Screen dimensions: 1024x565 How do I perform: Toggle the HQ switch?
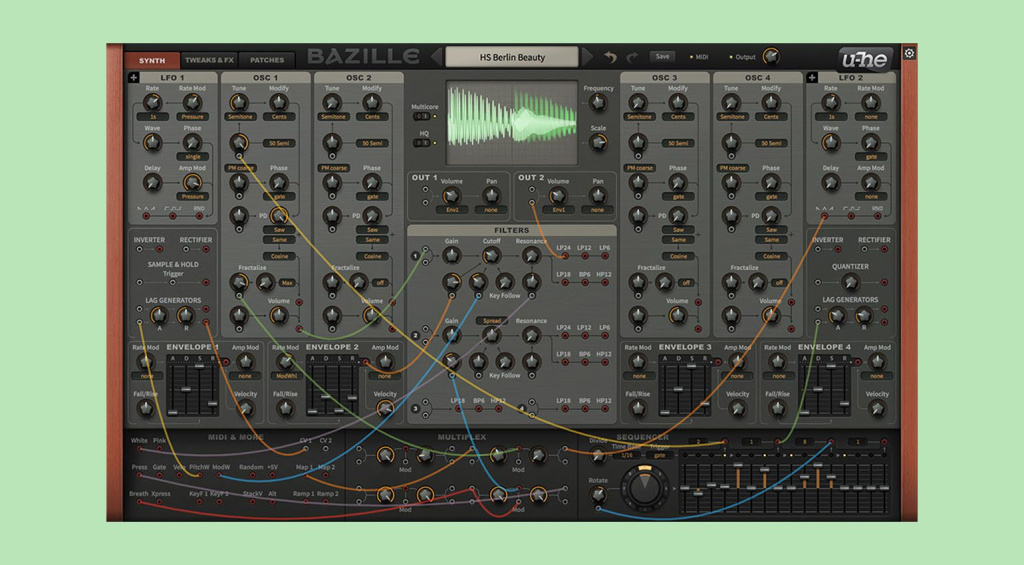[x=423, y=142]
